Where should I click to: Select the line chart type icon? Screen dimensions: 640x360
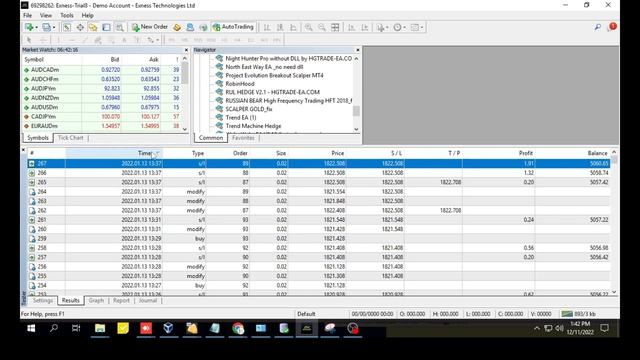[x=293, y=27]
